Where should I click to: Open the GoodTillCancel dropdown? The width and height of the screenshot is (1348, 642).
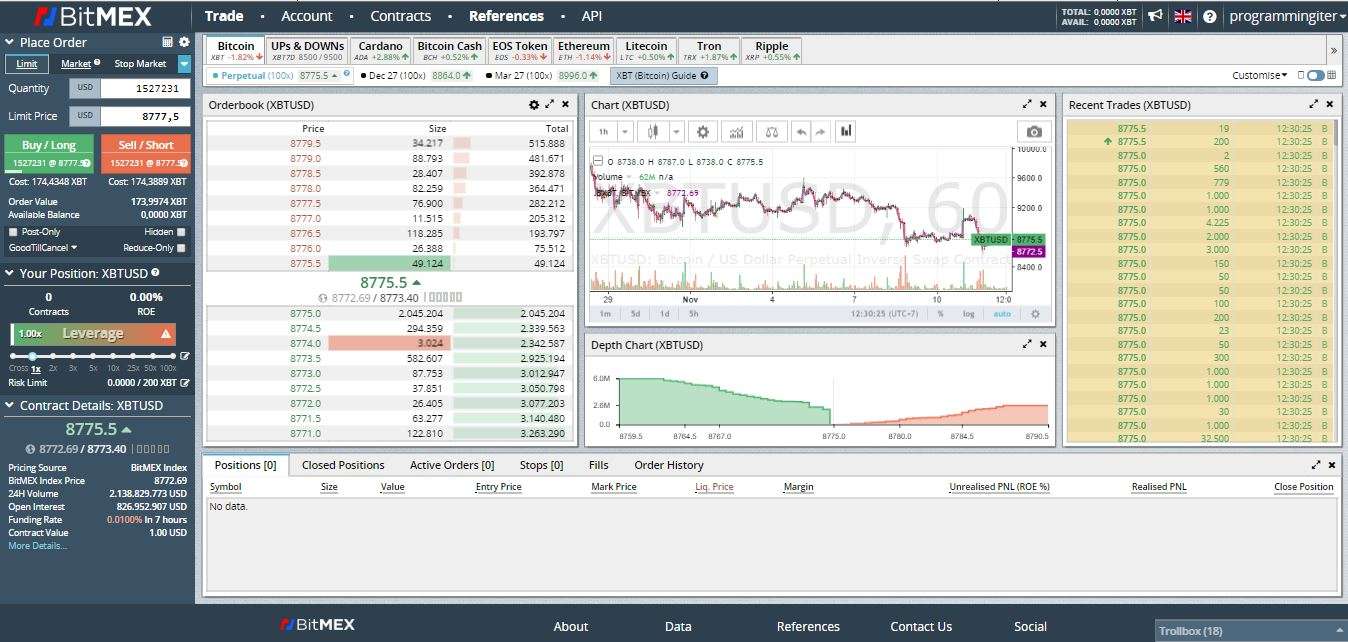[x=43, y=248]
